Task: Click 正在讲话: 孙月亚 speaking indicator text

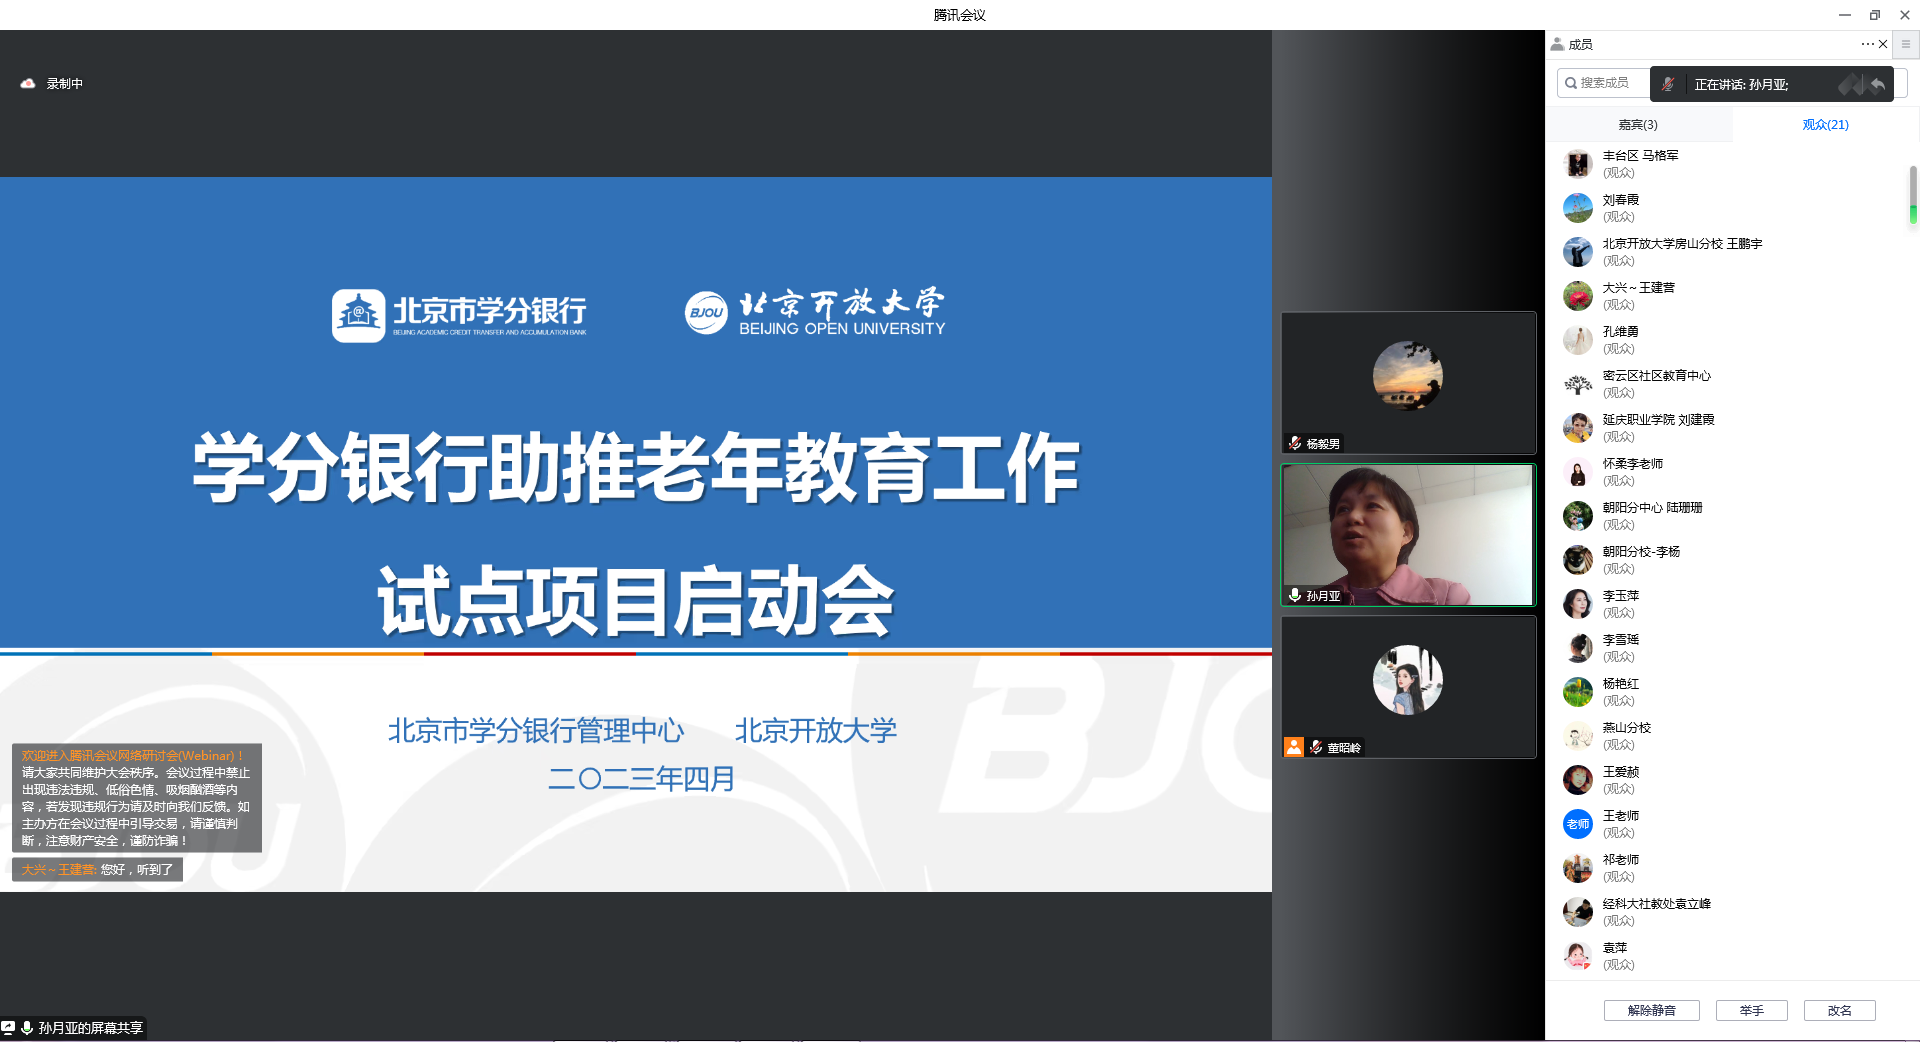Action: (1741, 85)
